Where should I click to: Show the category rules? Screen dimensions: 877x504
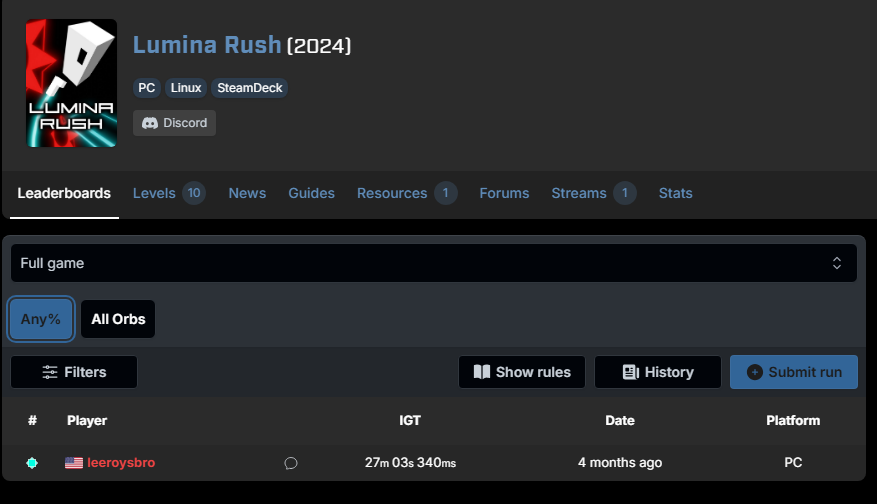tap(522, 372)
